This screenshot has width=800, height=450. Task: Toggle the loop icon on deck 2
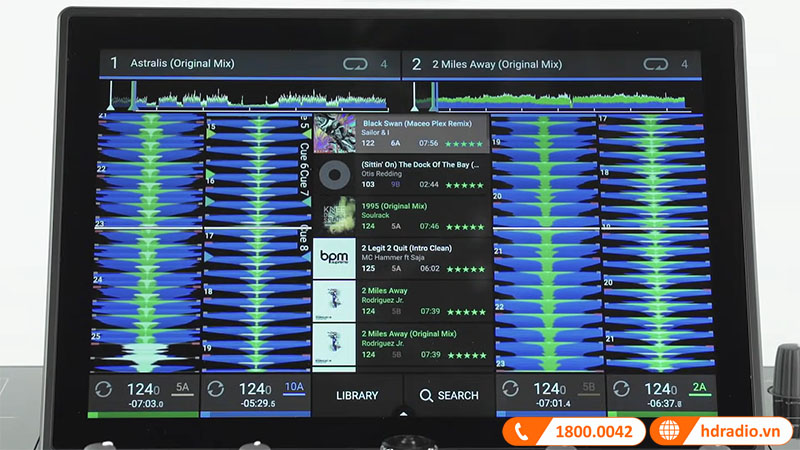point(656,64)
